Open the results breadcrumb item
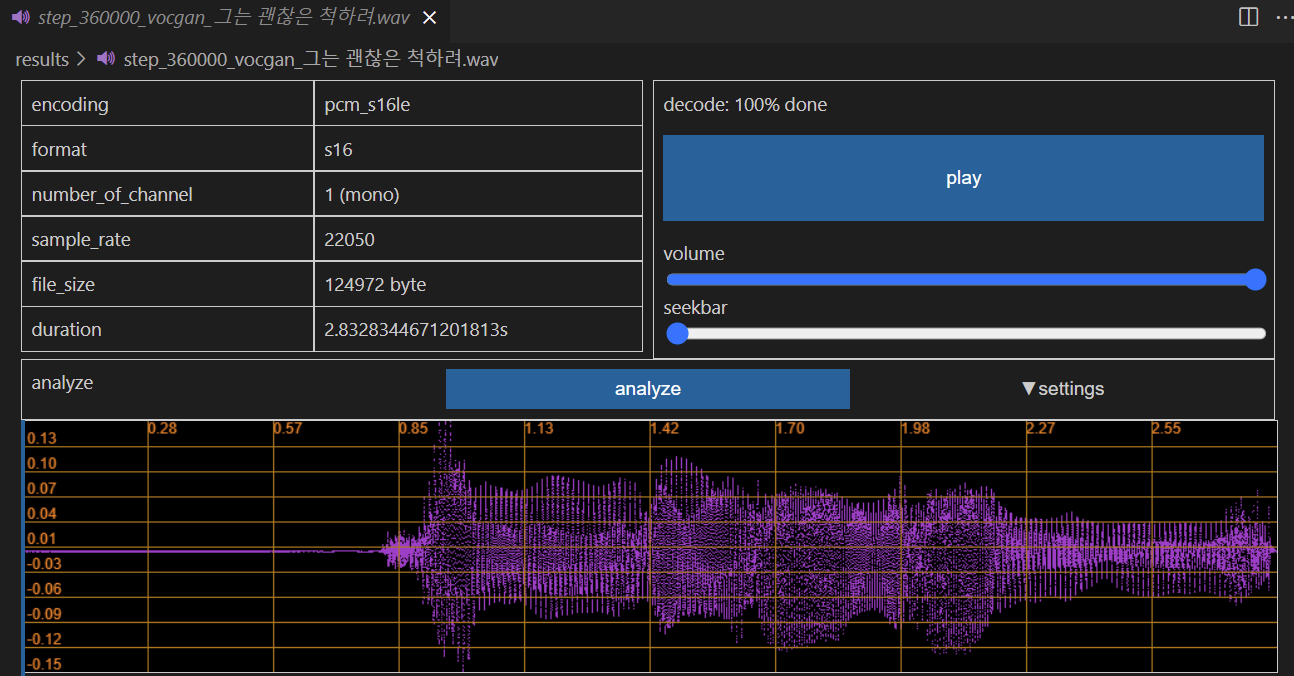This screenshot has width=1294, height=676. (42, 59)
